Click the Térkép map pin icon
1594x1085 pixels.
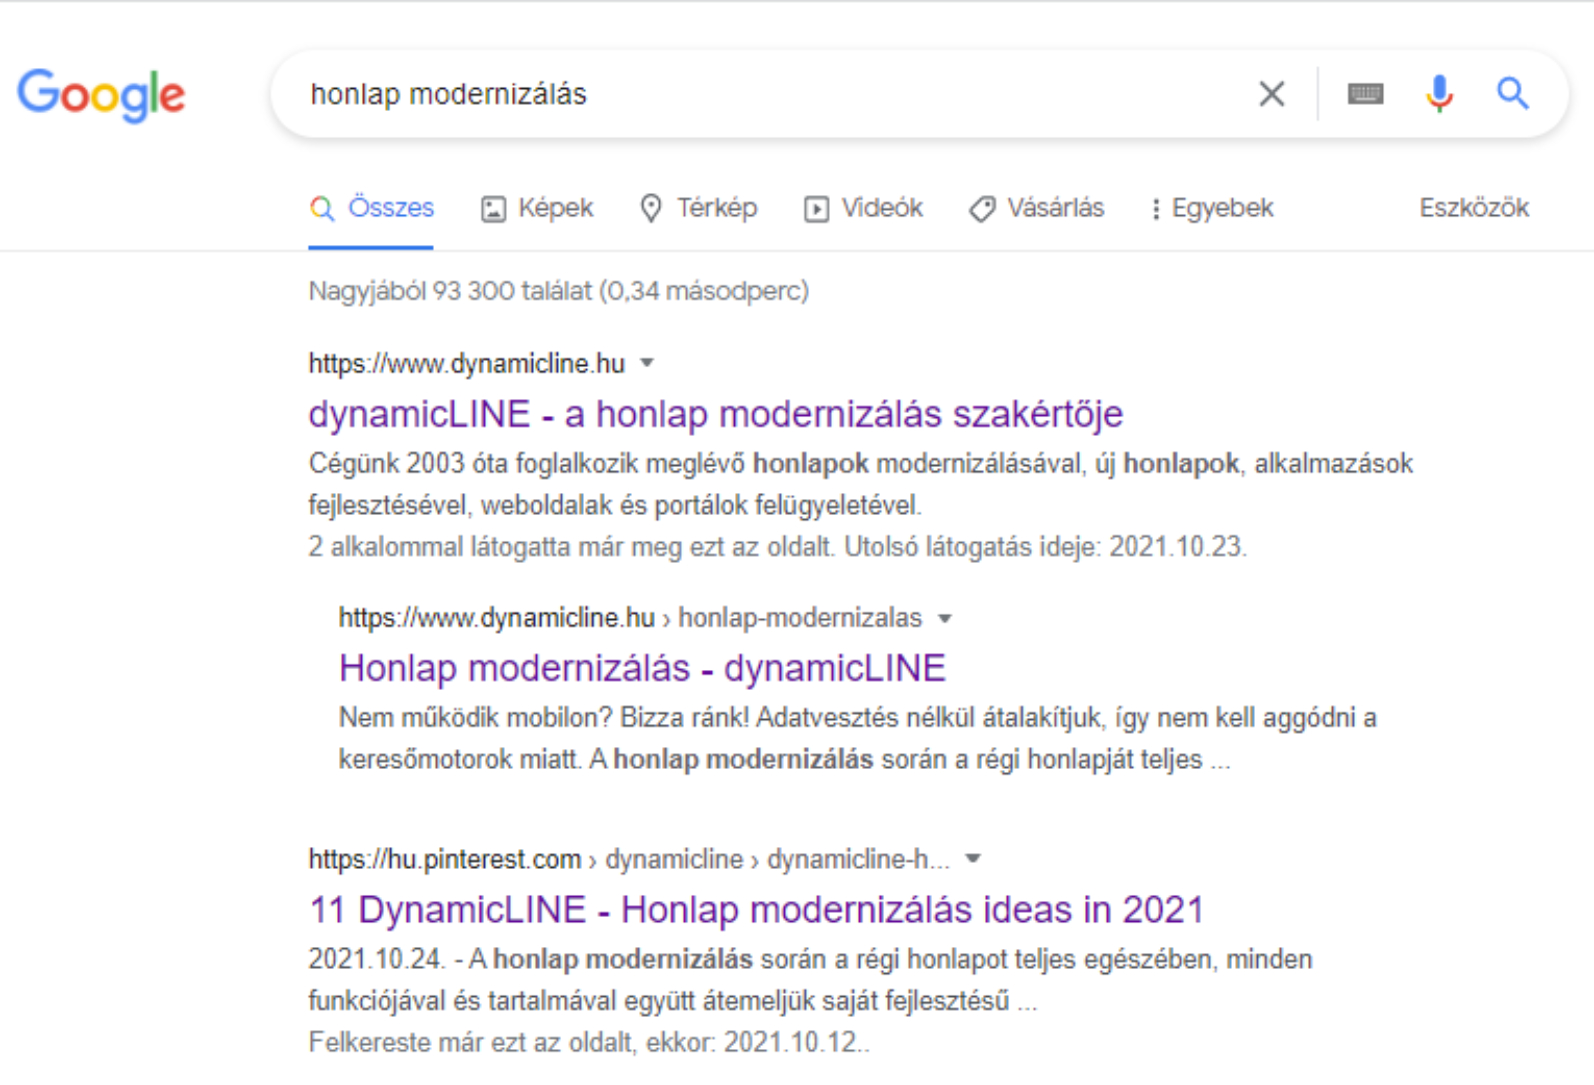(651, 208)
